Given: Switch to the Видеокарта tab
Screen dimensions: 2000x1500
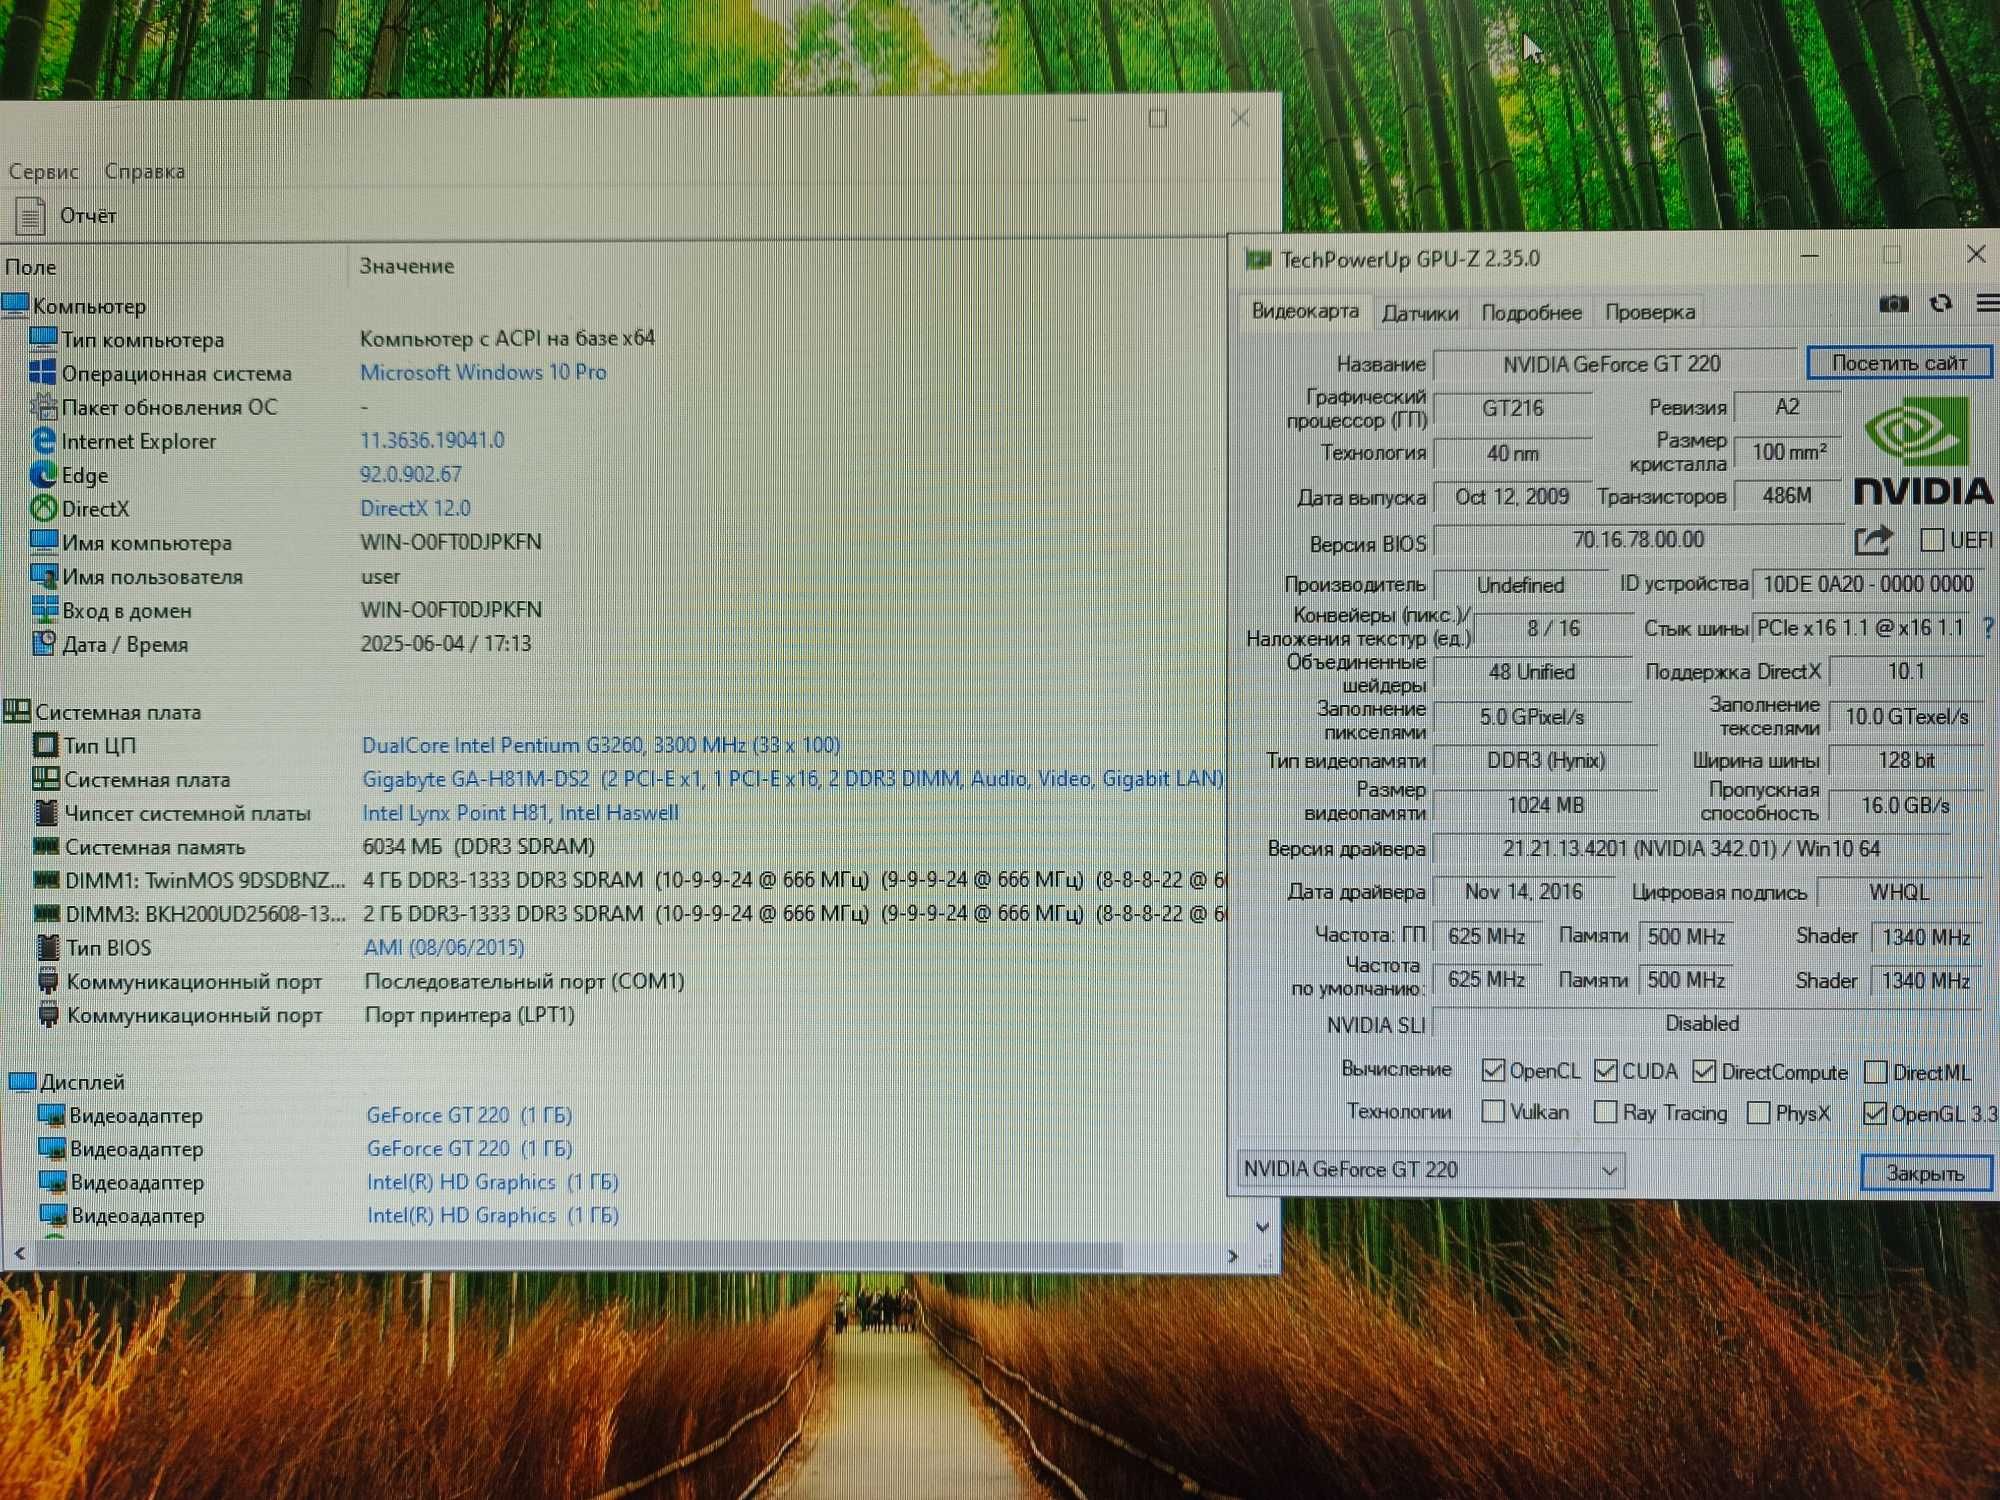Looking at the screenshot, I should click(x=1305, y=311).
